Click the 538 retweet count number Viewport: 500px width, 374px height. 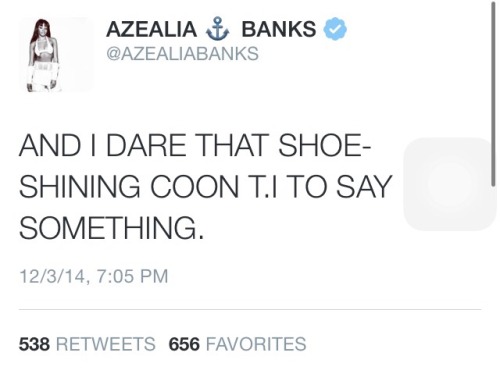[34, 344]
